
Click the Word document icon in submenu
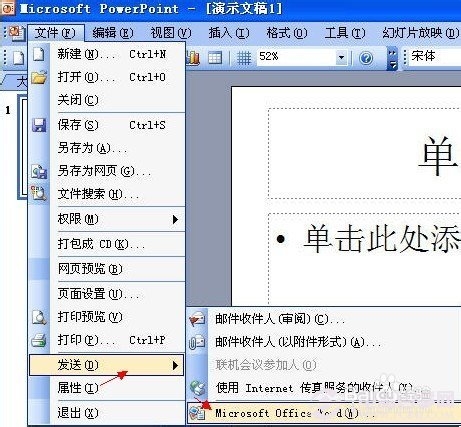197,413
